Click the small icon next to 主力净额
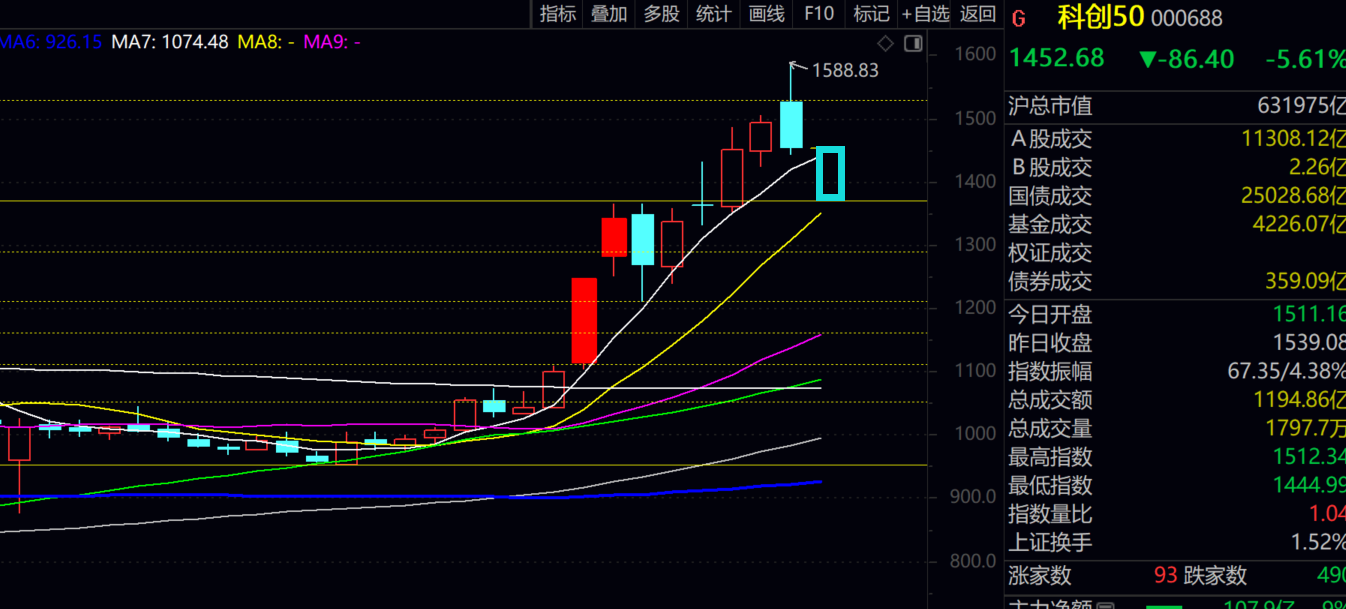This screenshot has height=609, width=1346. 1105,604
